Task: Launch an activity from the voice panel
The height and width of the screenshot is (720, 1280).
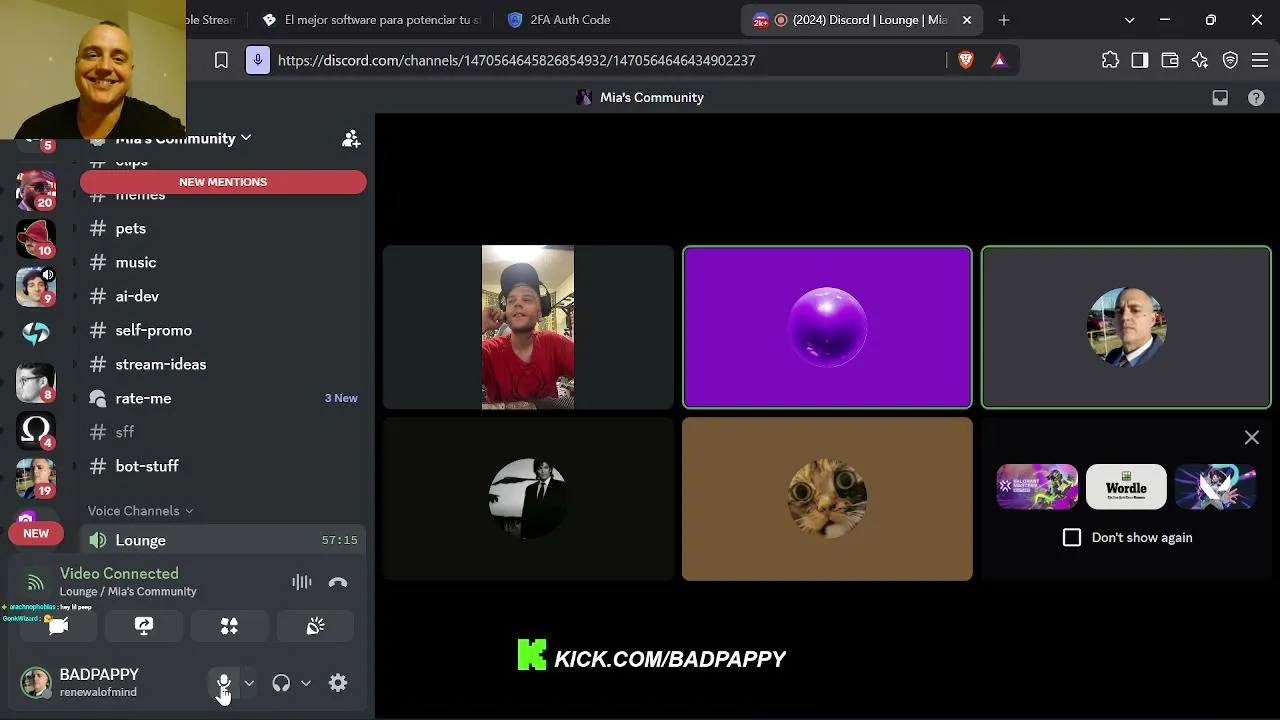Action: (x=229, y=626)
